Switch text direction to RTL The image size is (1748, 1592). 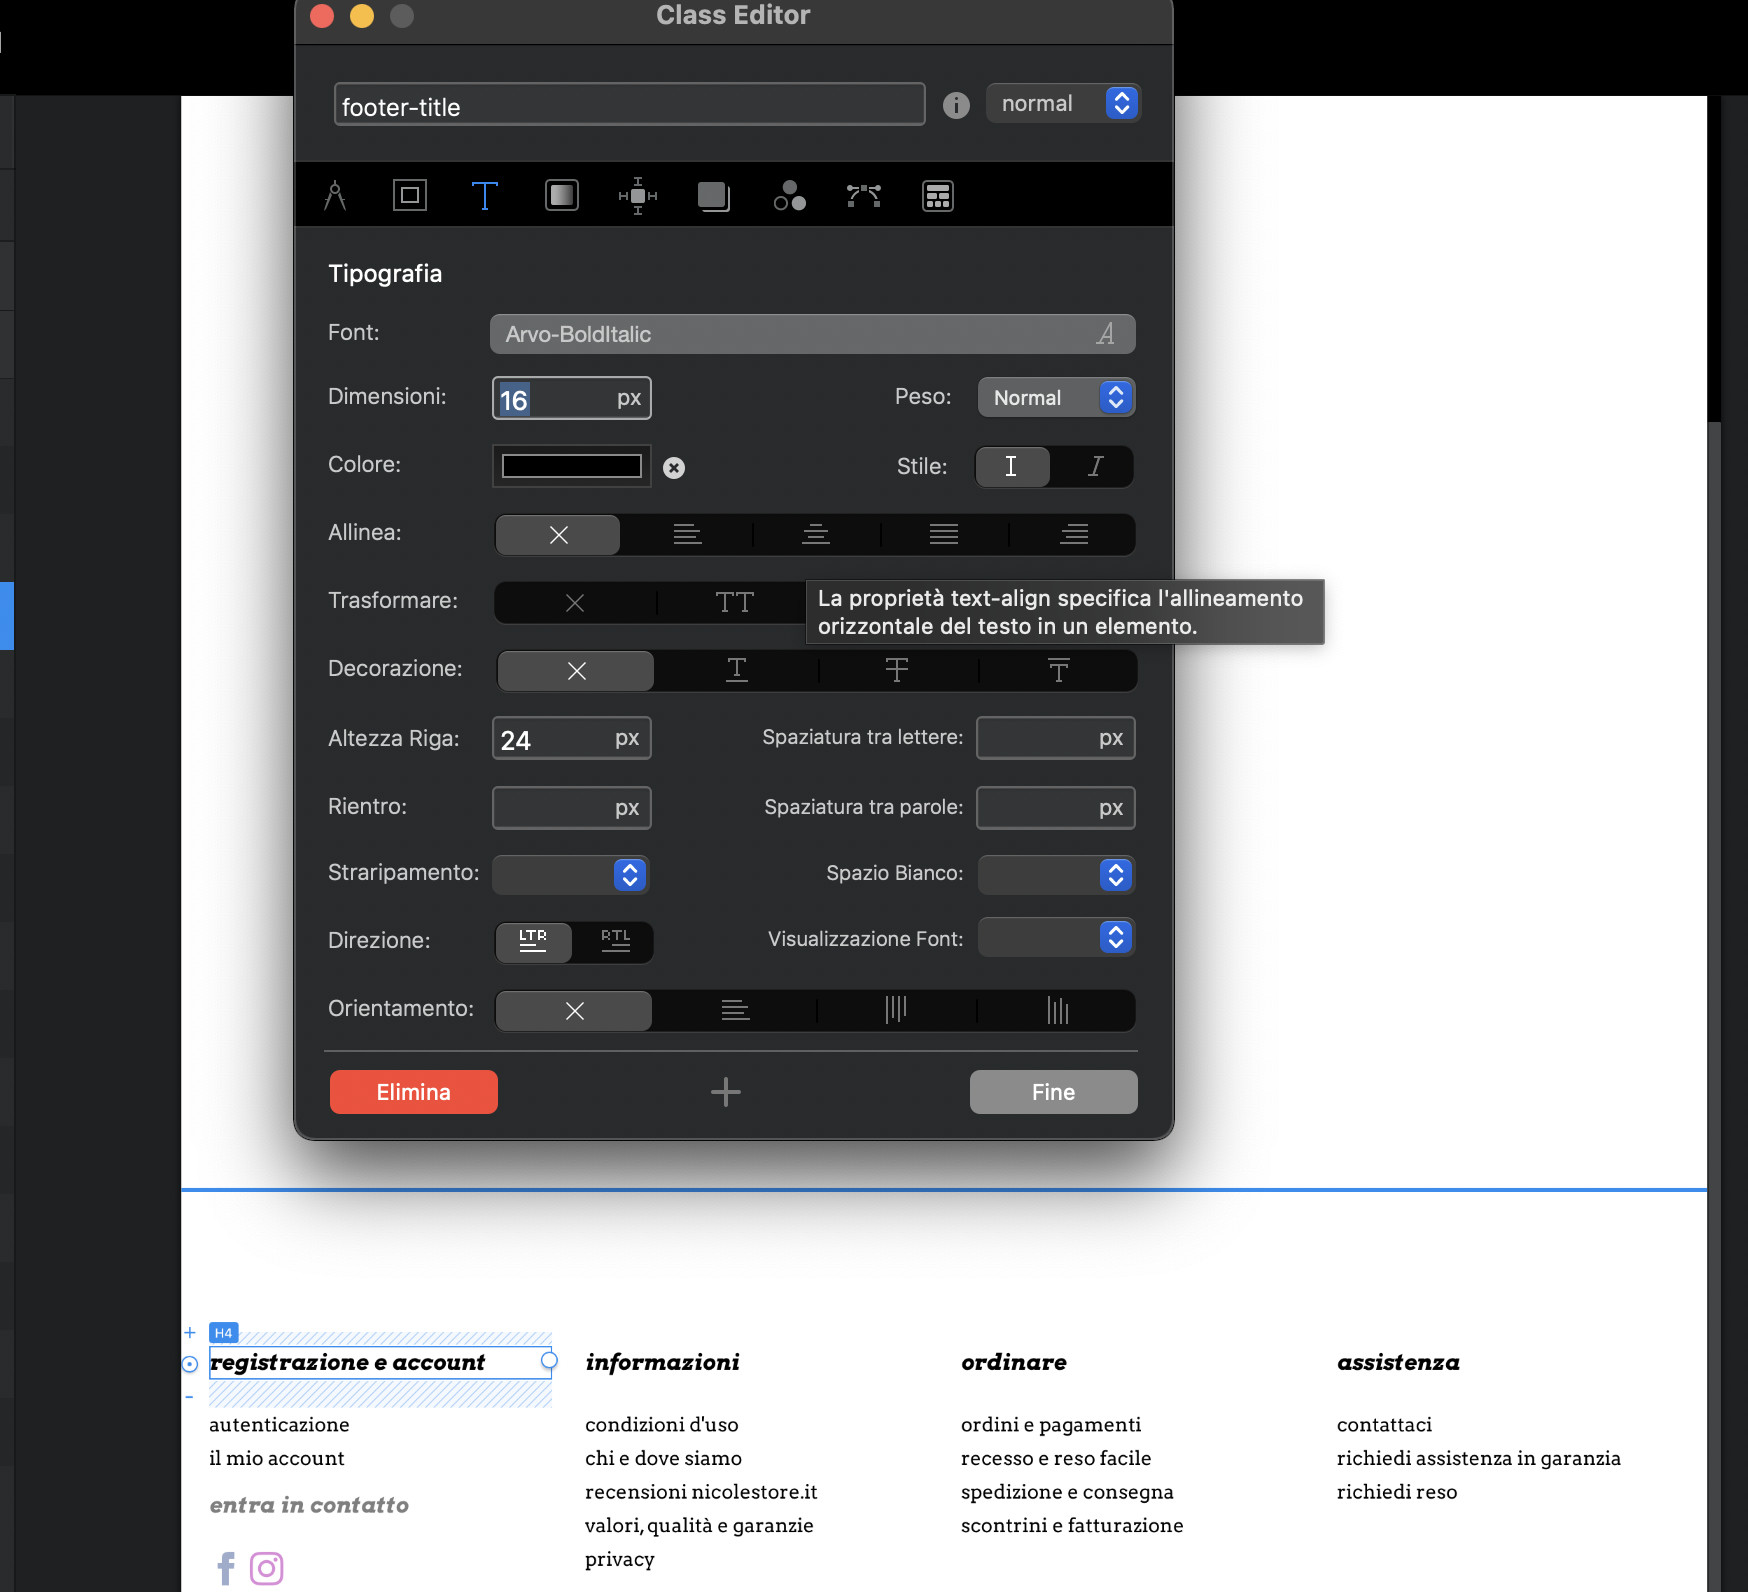pos(615,941)
